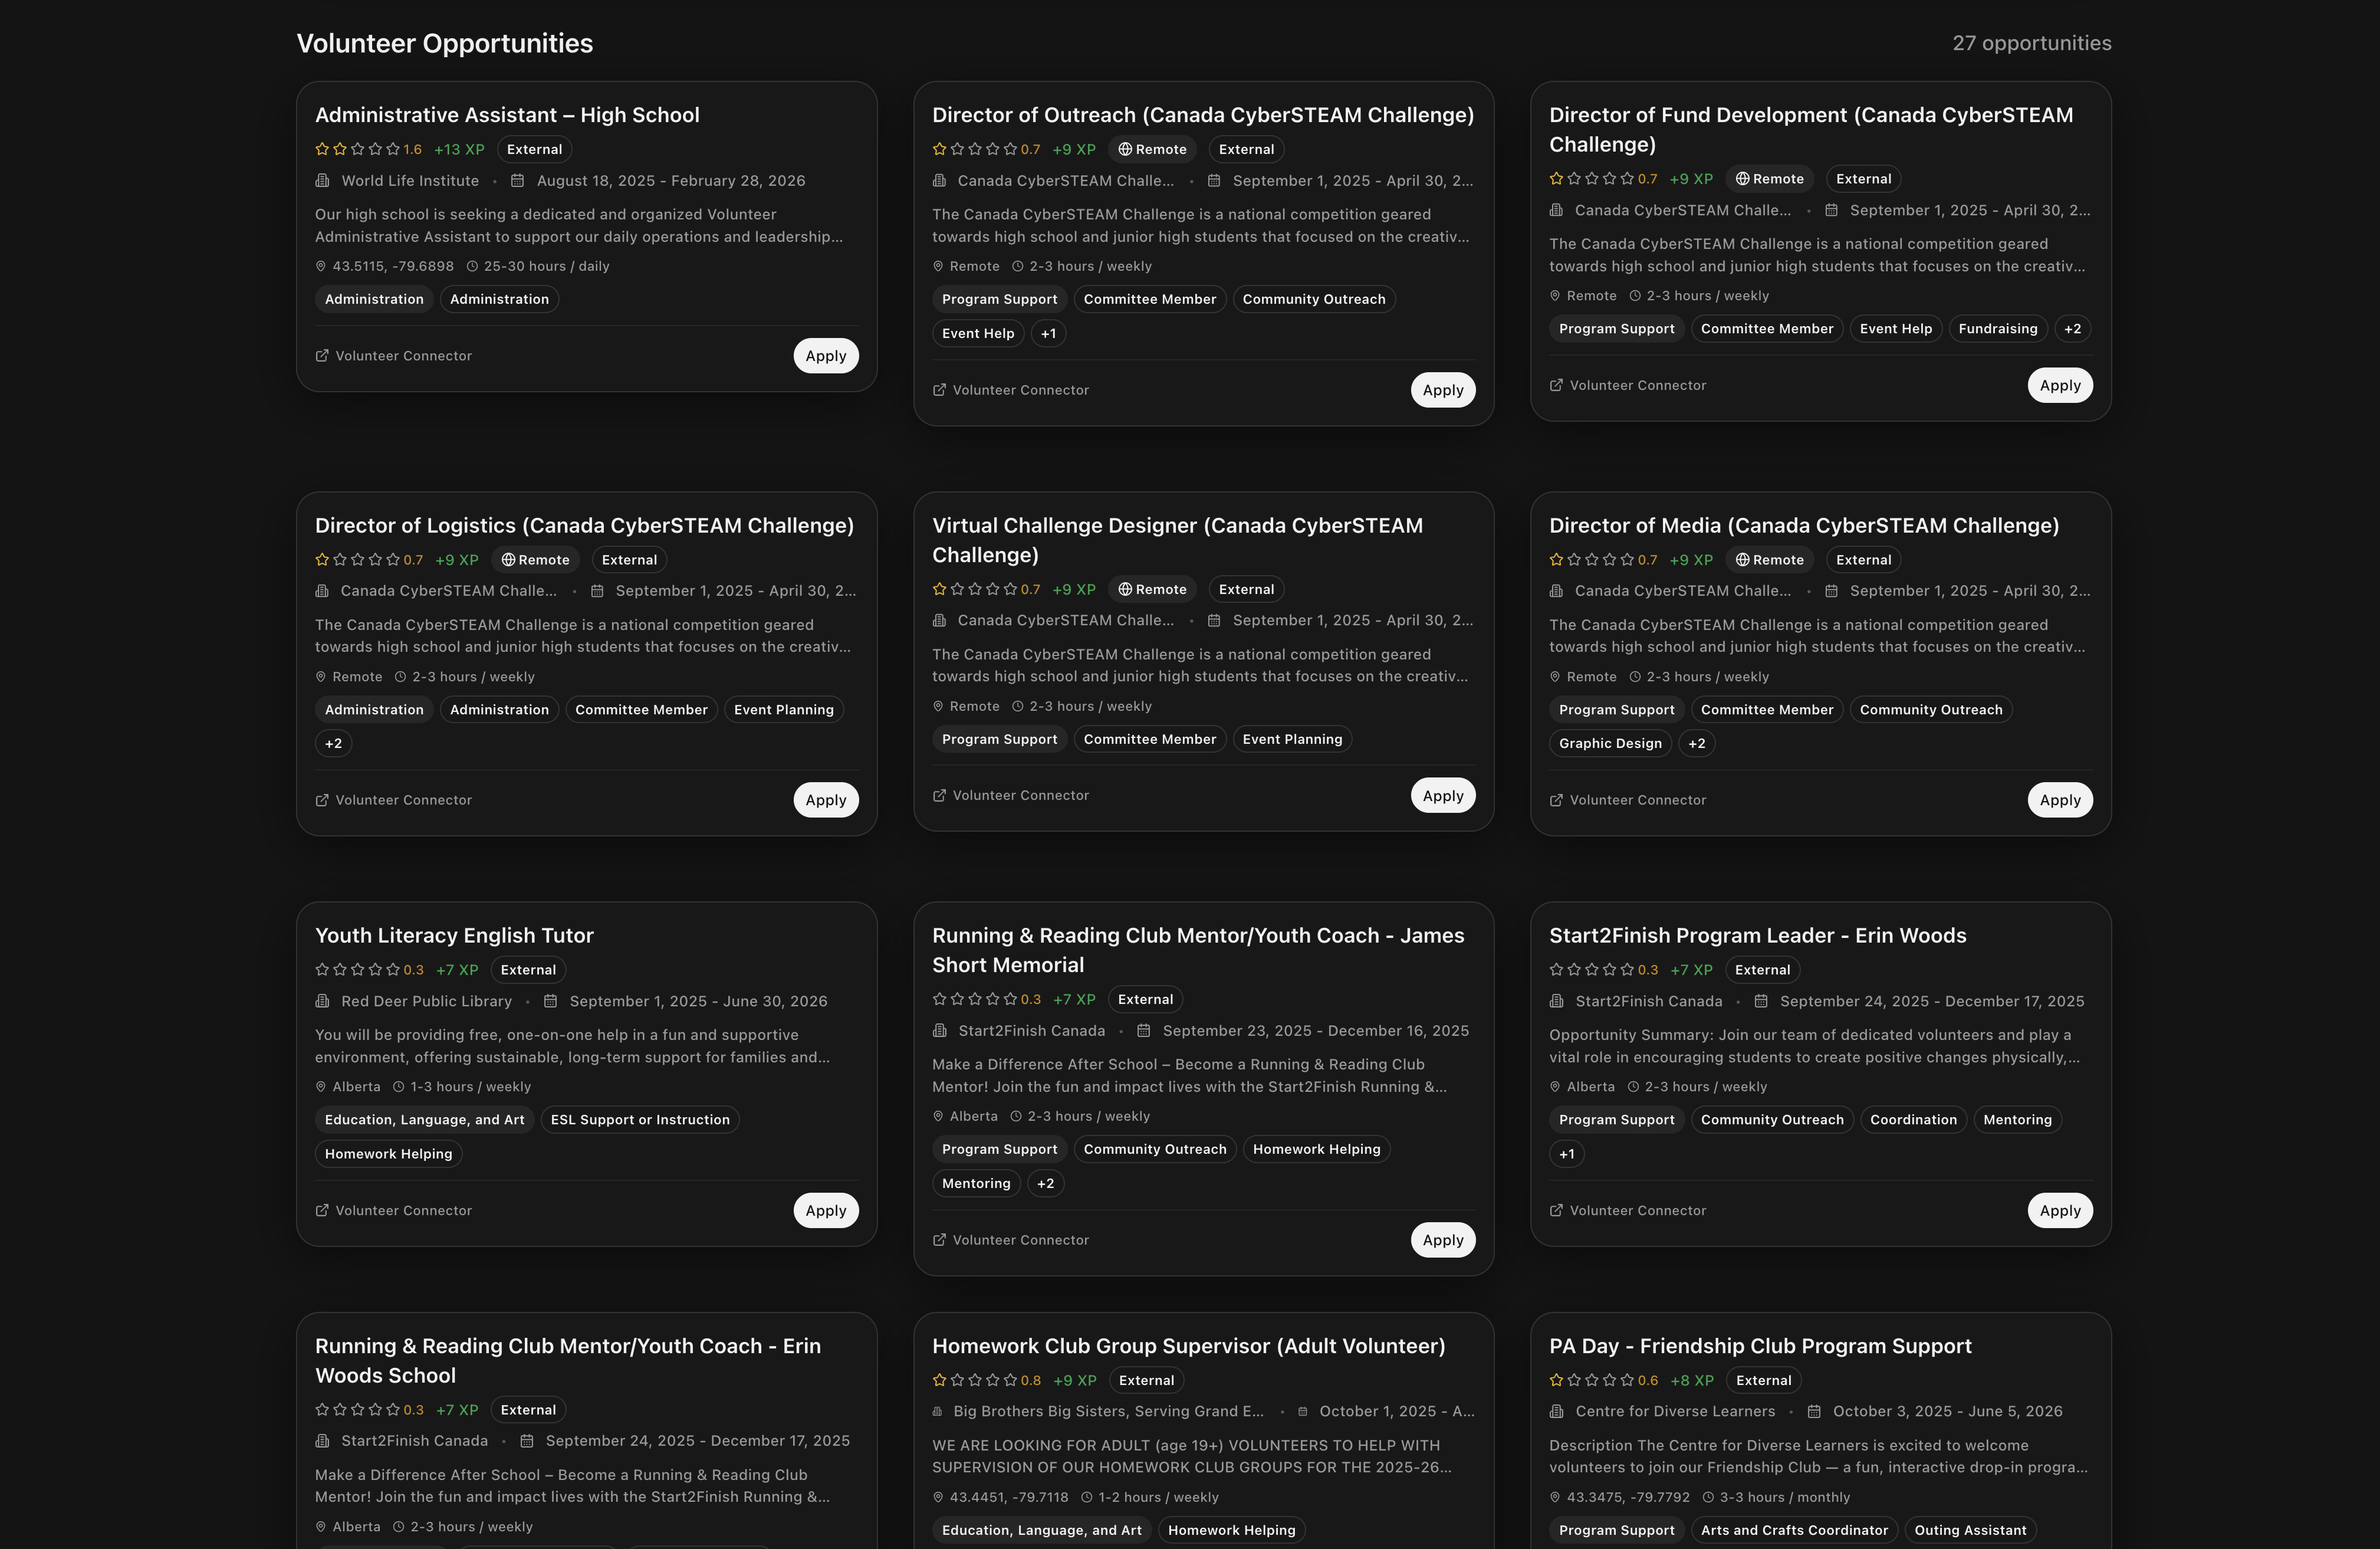This screenshot has height=1549, width=2380.
Task: Apply to Youth Literacy English Tutor
Action: tap(825, 1210)
